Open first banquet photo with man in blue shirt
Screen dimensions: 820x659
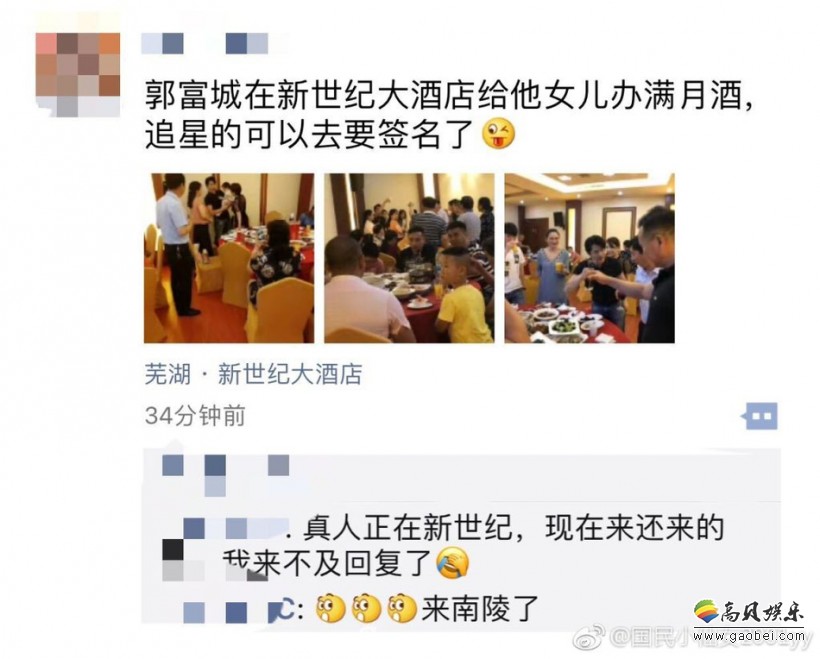(x=229, y=258)
